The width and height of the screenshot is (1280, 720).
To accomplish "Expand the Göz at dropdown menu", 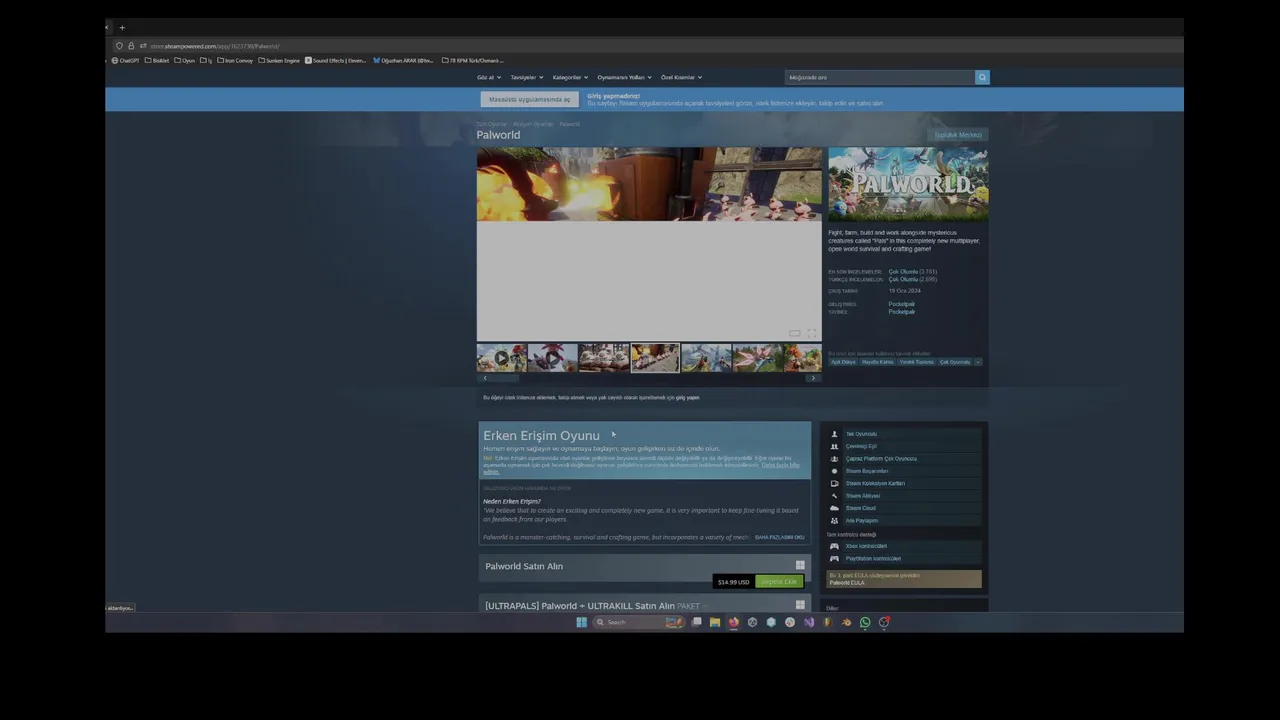I will 488,77.
